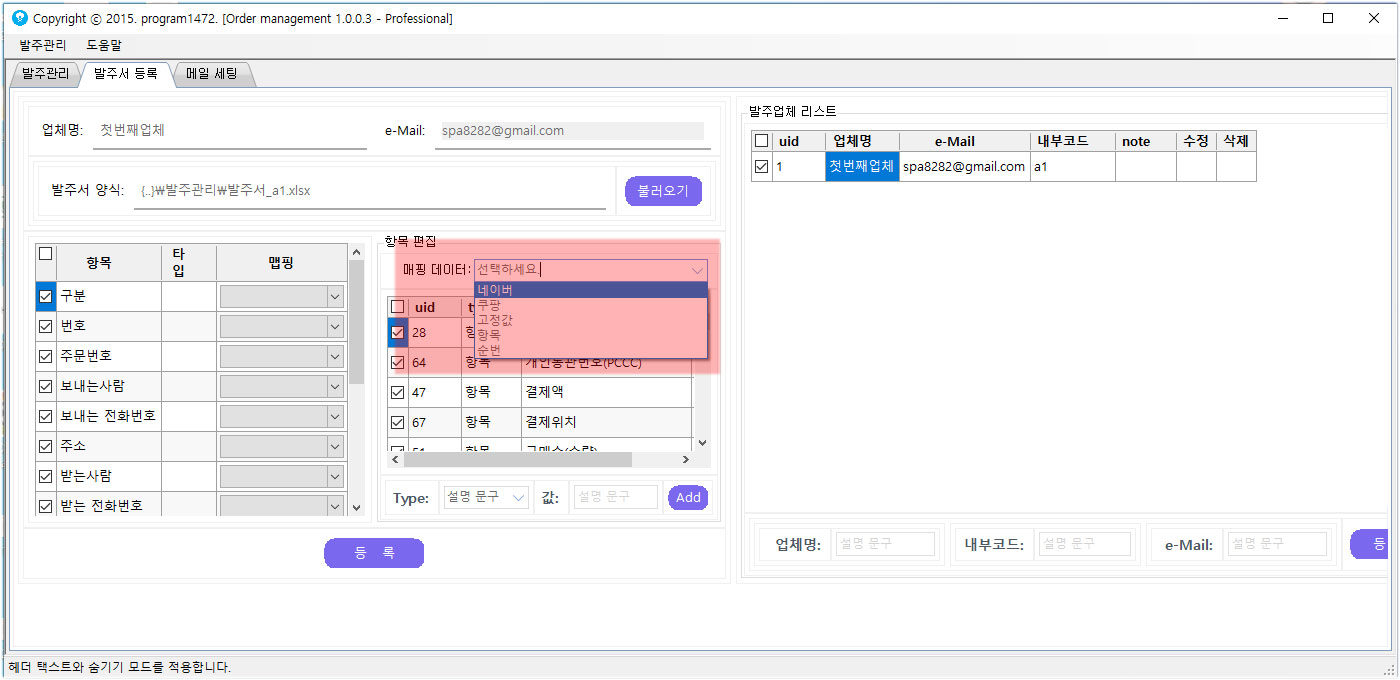Choose 네이버 from the mapping data list

[591, 290]
